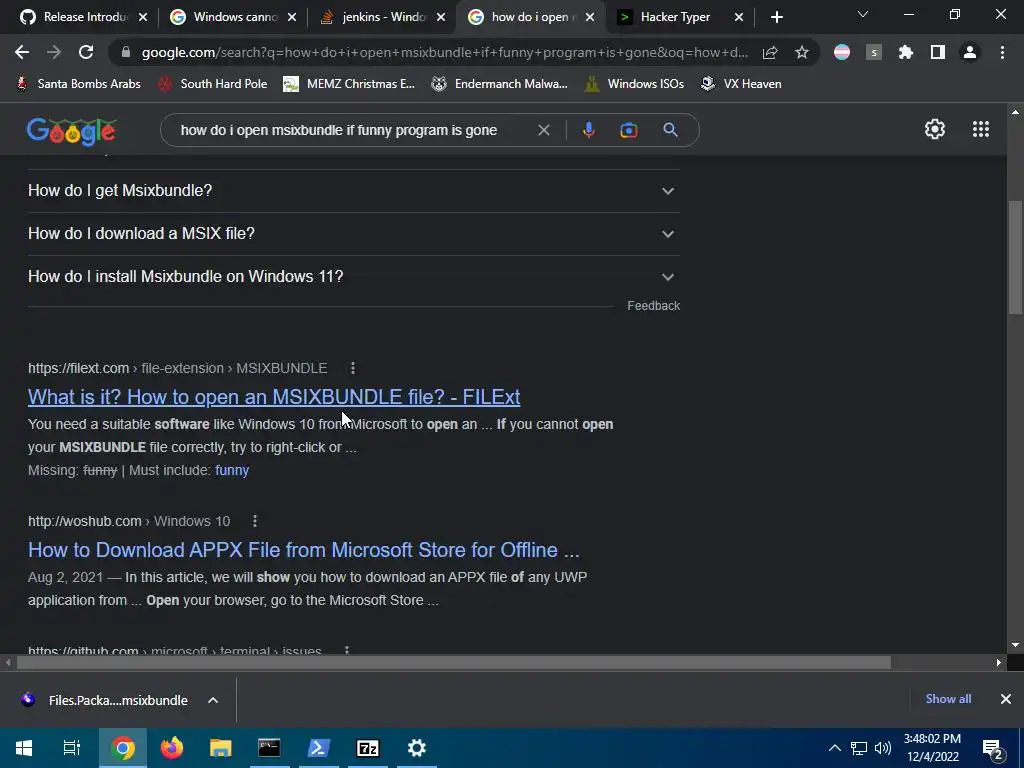Viewport: 1024px width, 768px height.
Task: Go to Google home via logo
Action: [71, 131]
